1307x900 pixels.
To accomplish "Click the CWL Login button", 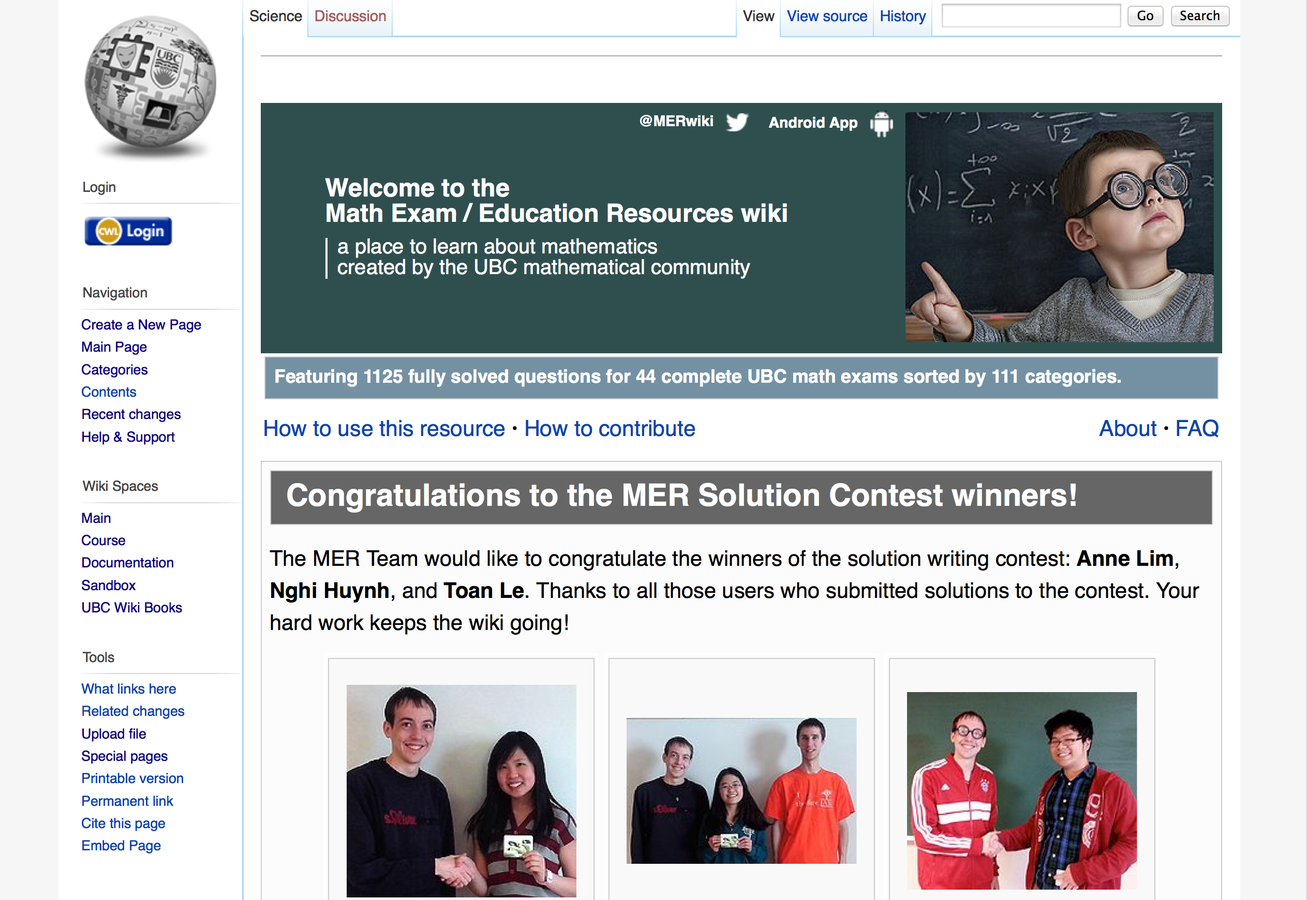I will 128,231.
